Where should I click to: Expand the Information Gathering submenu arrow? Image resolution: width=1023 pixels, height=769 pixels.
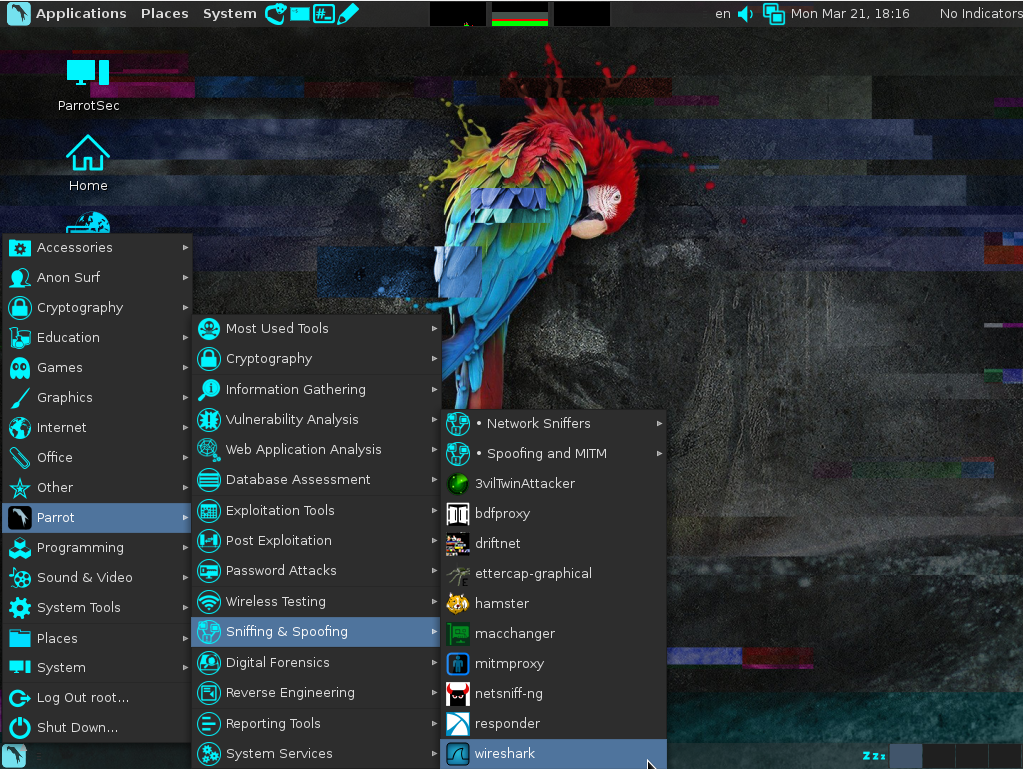434,389
